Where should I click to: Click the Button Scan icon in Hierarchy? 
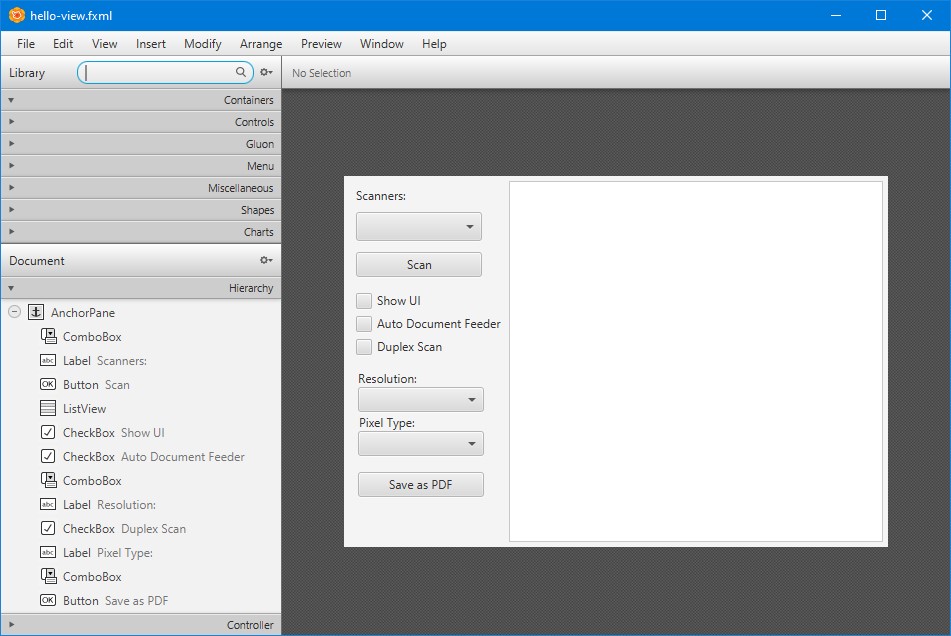(x=48, y=384)
